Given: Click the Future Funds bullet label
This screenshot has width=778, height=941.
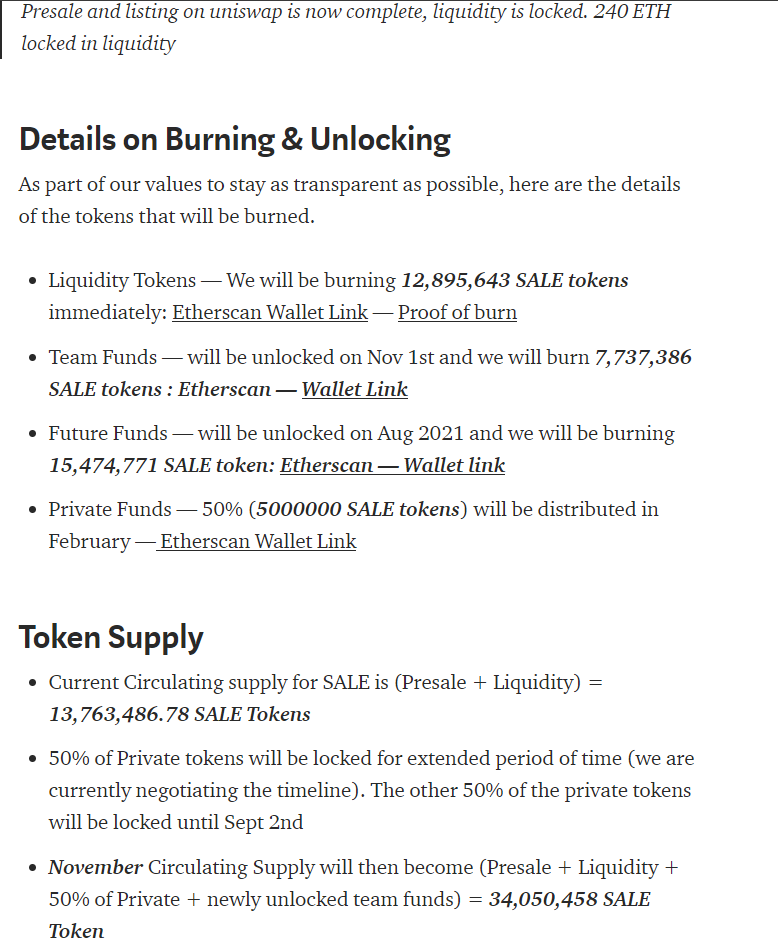Looking at the screenshot, I should click(108, 434).
